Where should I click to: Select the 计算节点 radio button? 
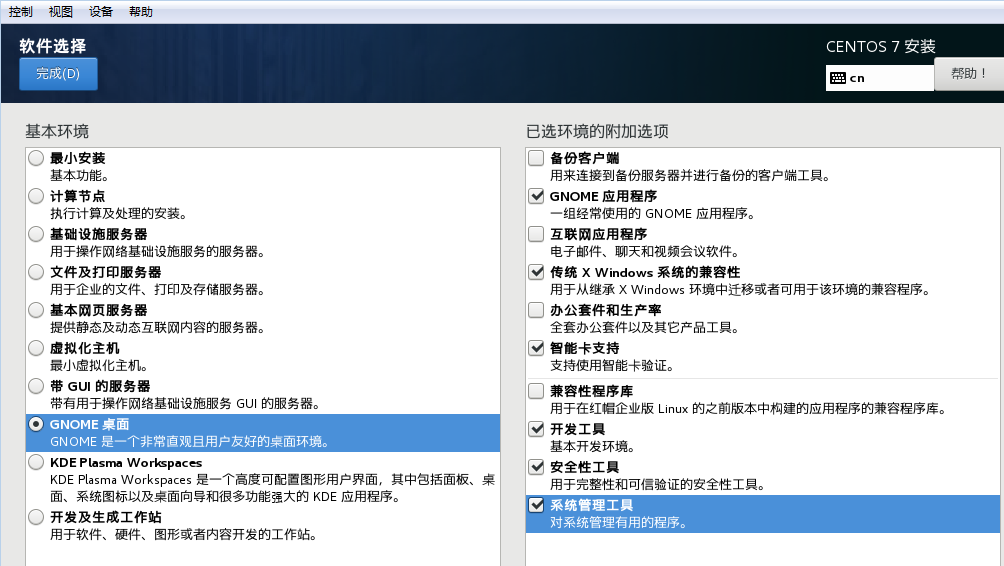click(x=36, y=196)
